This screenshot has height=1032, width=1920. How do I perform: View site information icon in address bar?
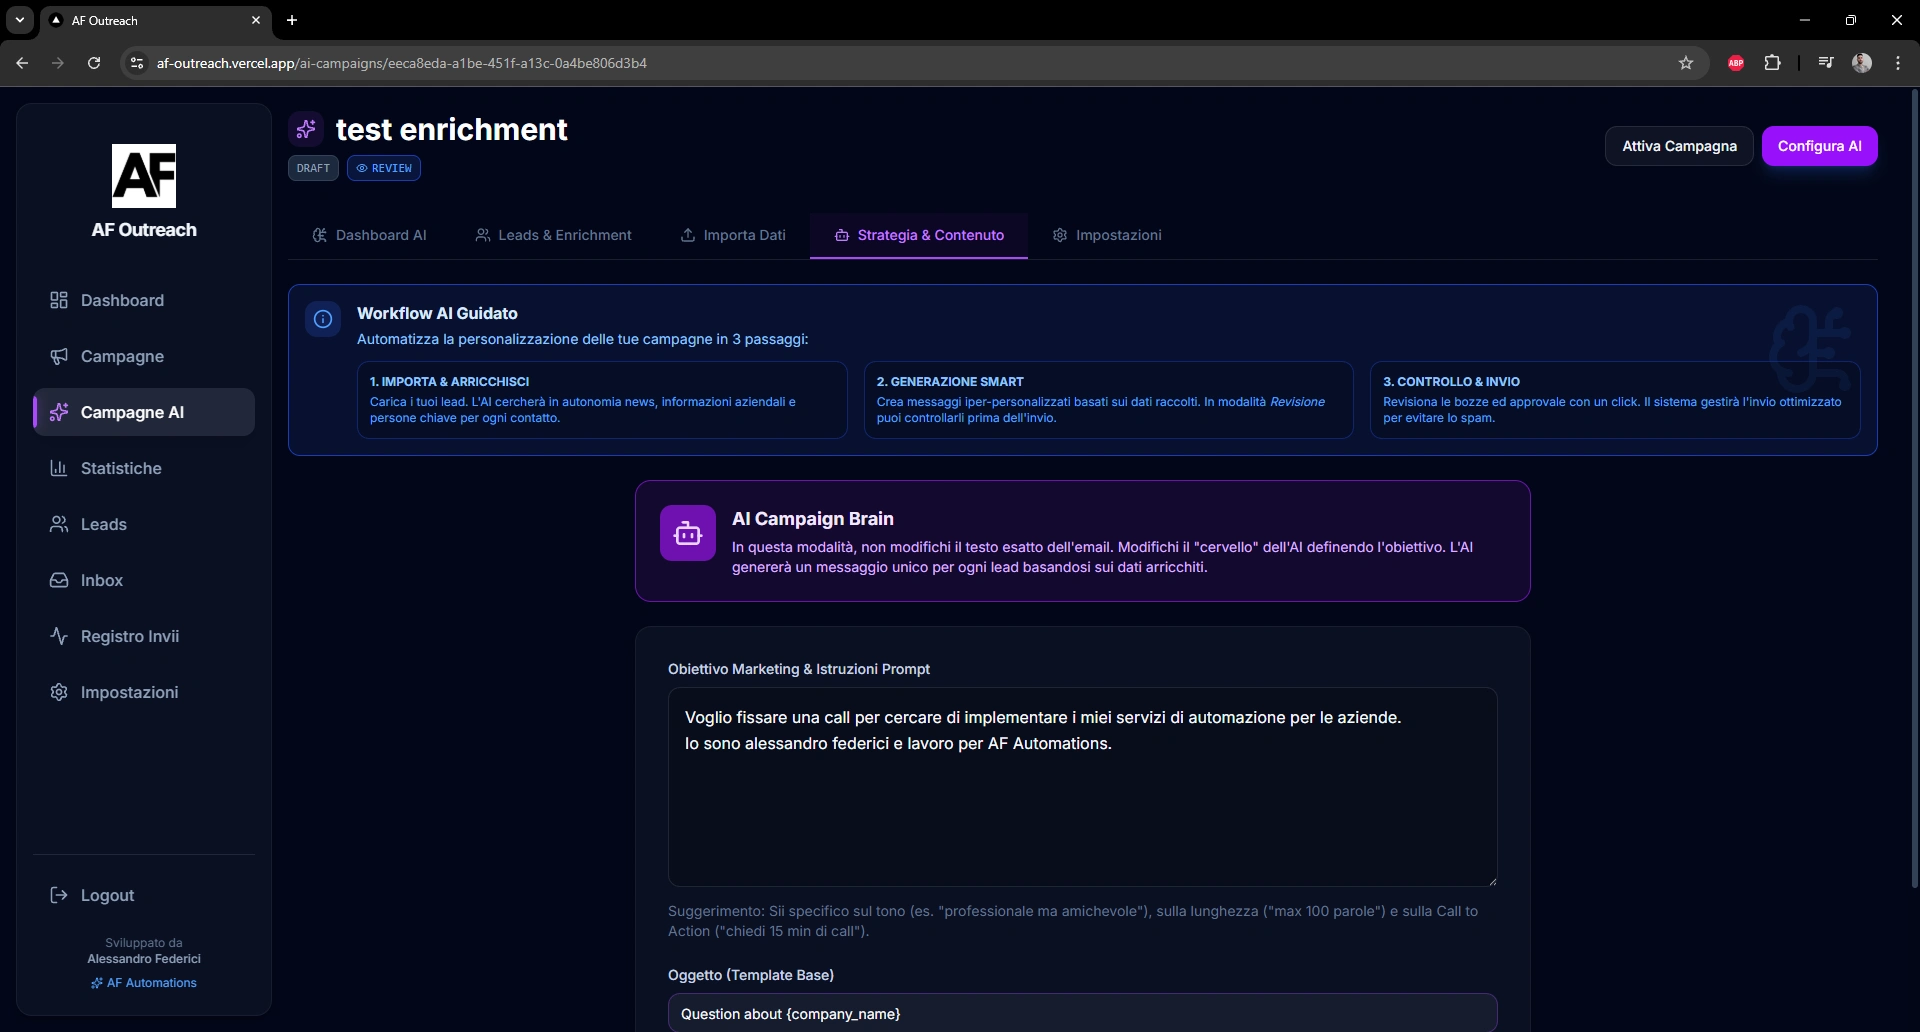(x=137, y=63)
